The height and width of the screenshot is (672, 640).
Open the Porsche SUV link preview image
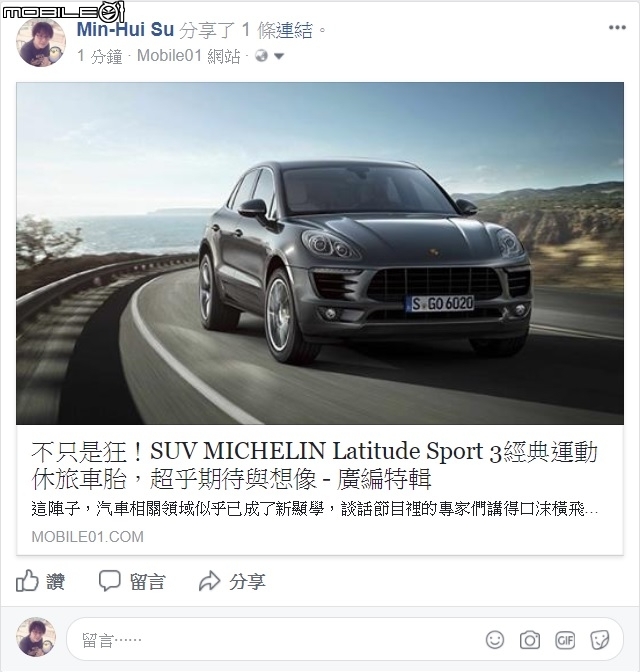click(320, 253)
